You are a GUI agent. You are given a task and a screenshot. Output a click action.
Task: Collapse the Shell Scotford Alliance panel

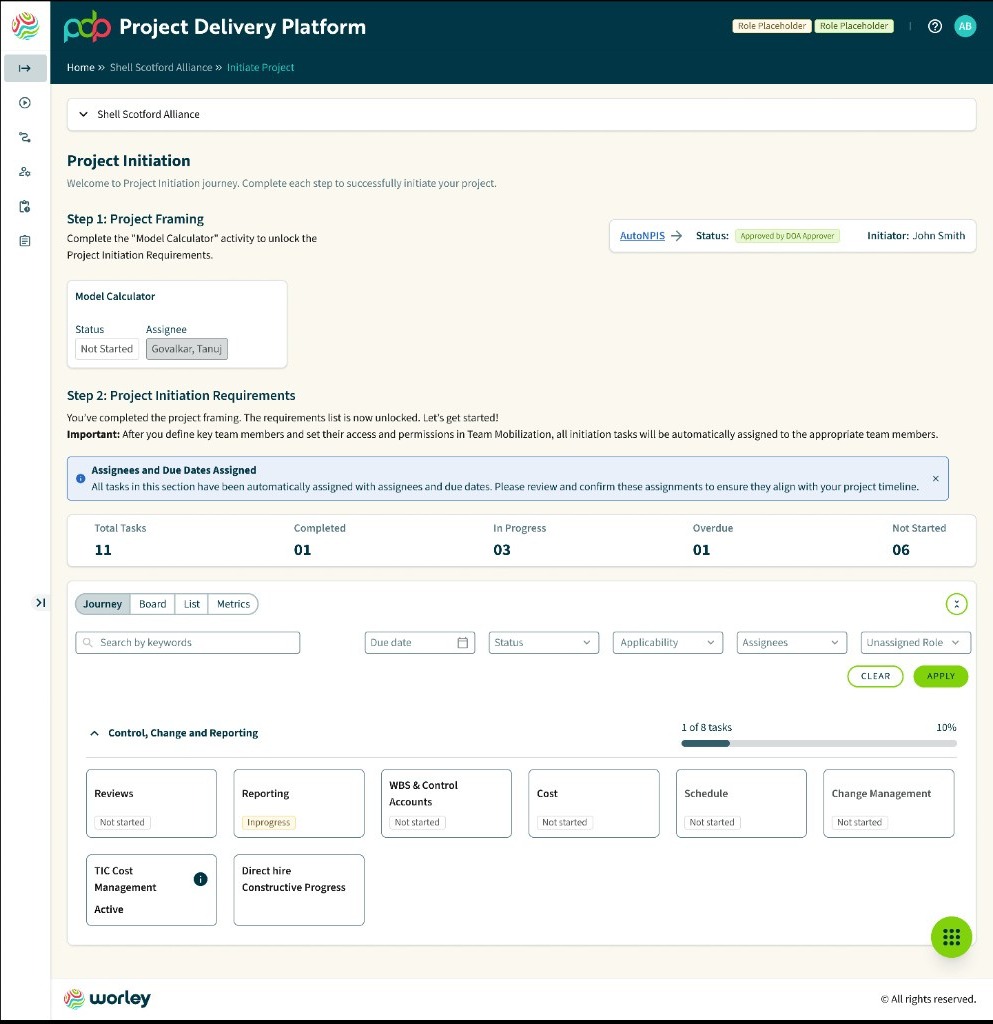[x=83, y=114]
